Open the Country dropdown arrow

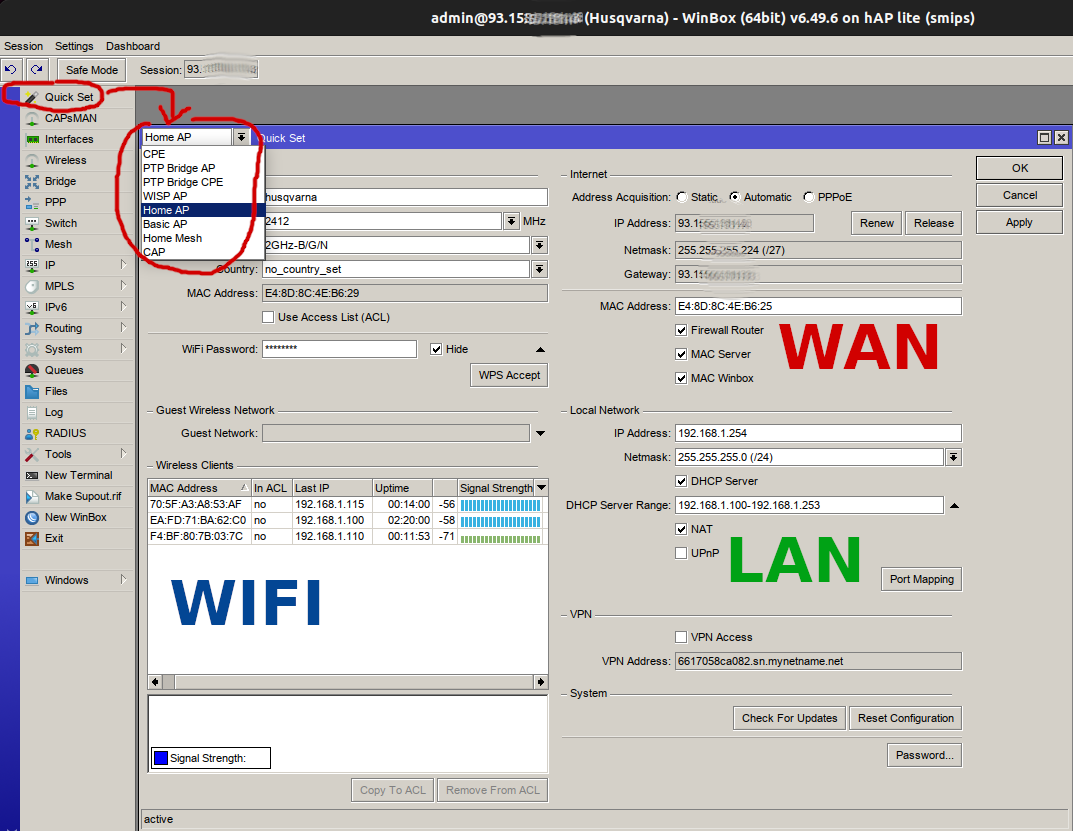539,269
